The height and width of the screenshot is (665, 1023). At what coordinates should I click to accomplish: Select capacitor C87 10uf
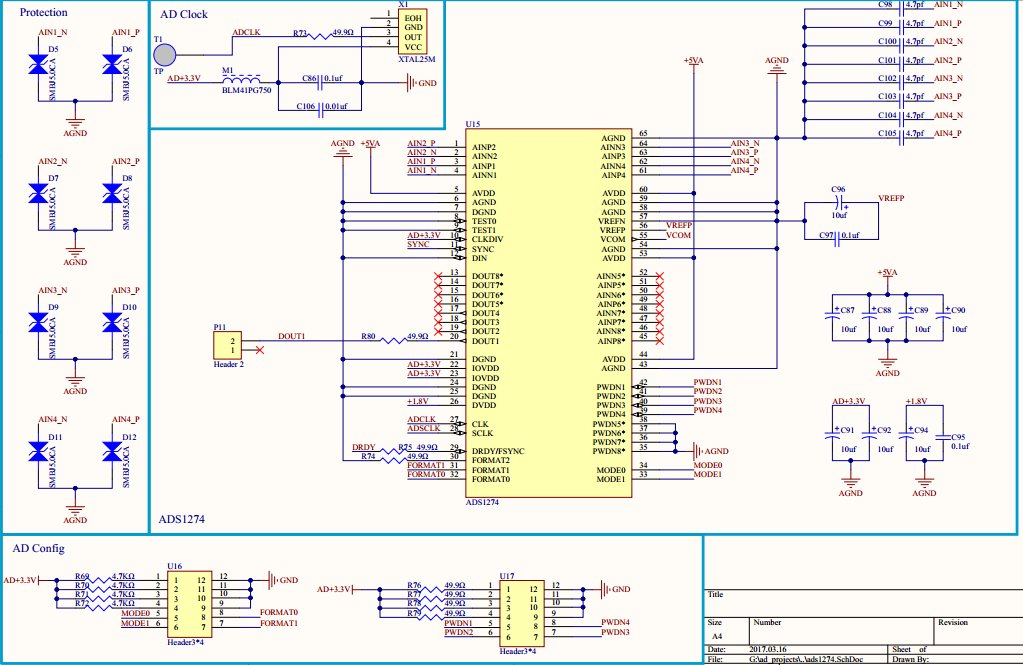coord(832,315)
